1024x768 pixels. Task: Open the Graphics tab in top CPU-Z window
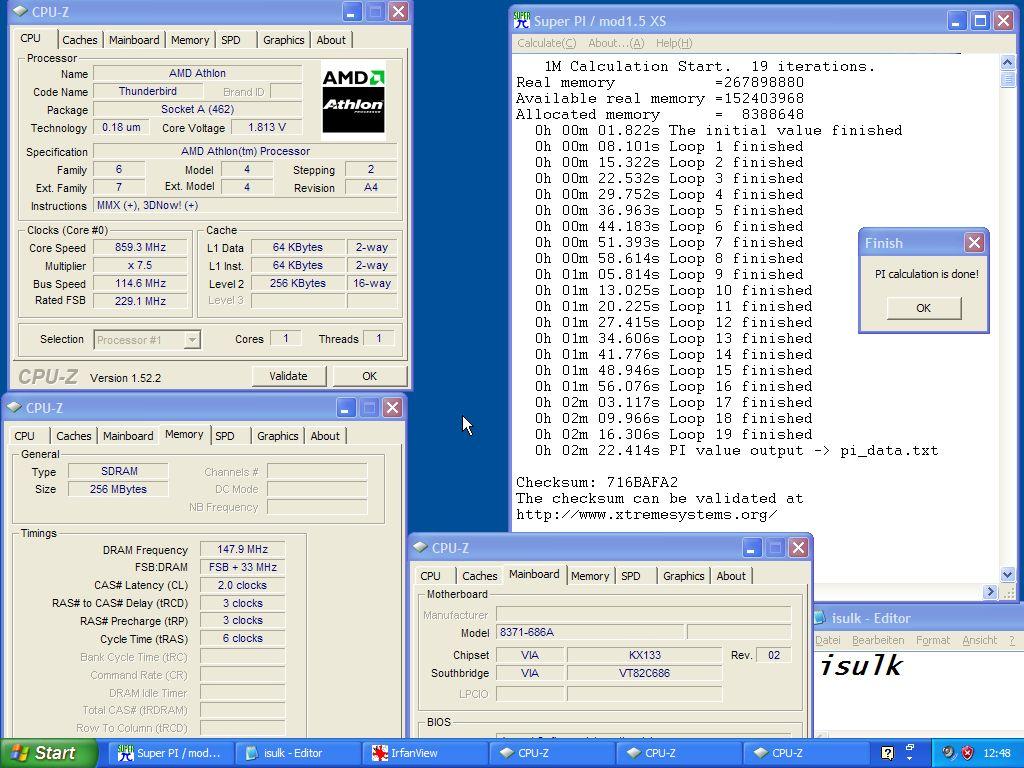click(283, 40)
